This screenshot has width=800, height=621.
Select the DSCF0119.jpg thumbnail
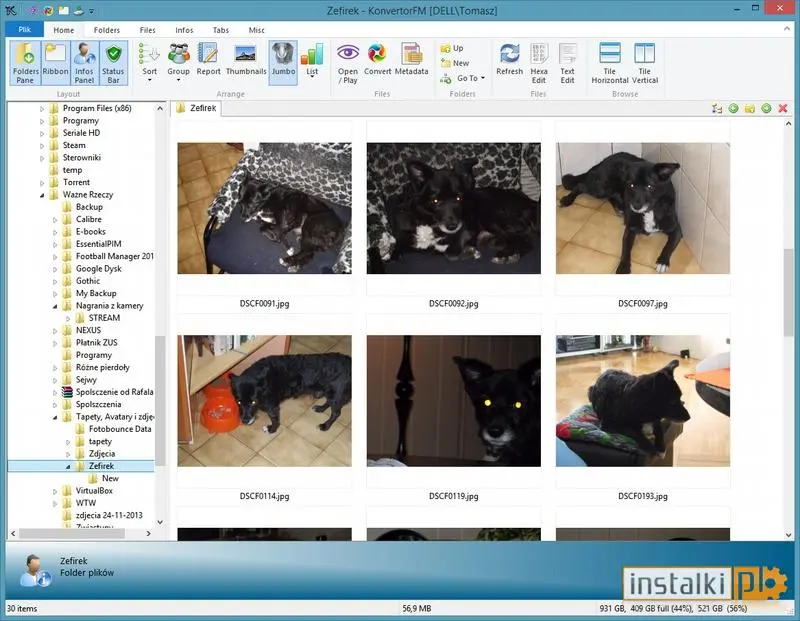454,401
